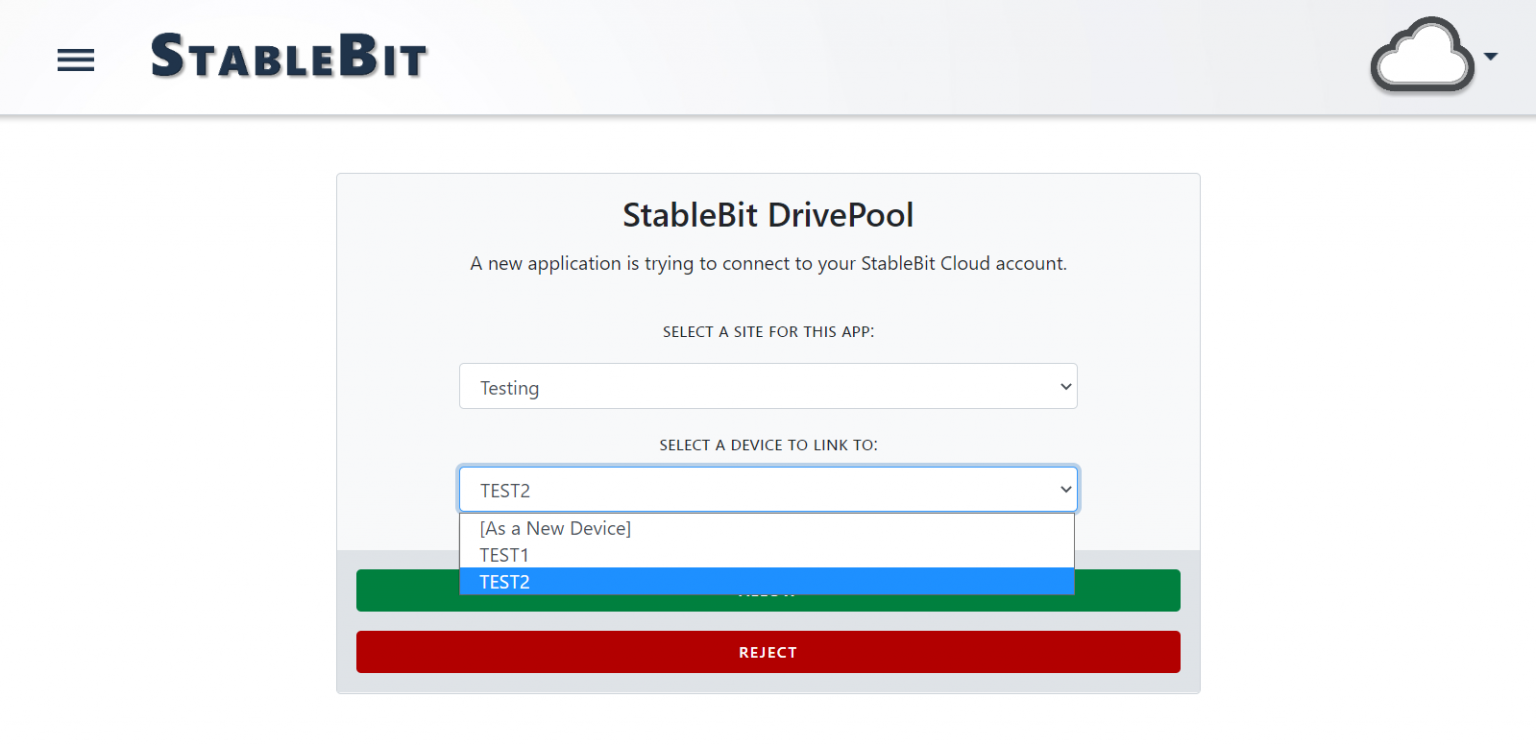The width and height of the screenshot is (1536, 746).
Task: Open the device selection dropdown showing TEST2
Action: tap(768, 489)
